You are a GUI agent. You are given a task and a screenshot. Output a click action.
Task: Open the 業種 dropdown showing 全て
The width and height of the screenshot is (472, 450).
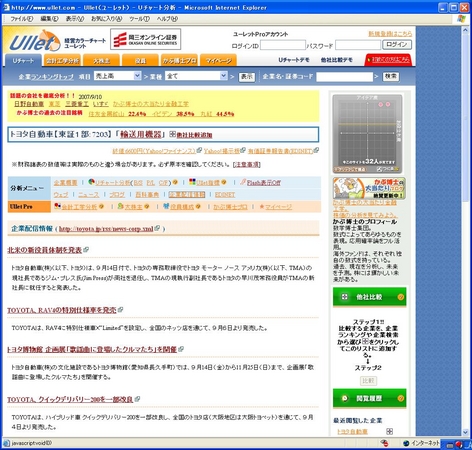[196, 76]
